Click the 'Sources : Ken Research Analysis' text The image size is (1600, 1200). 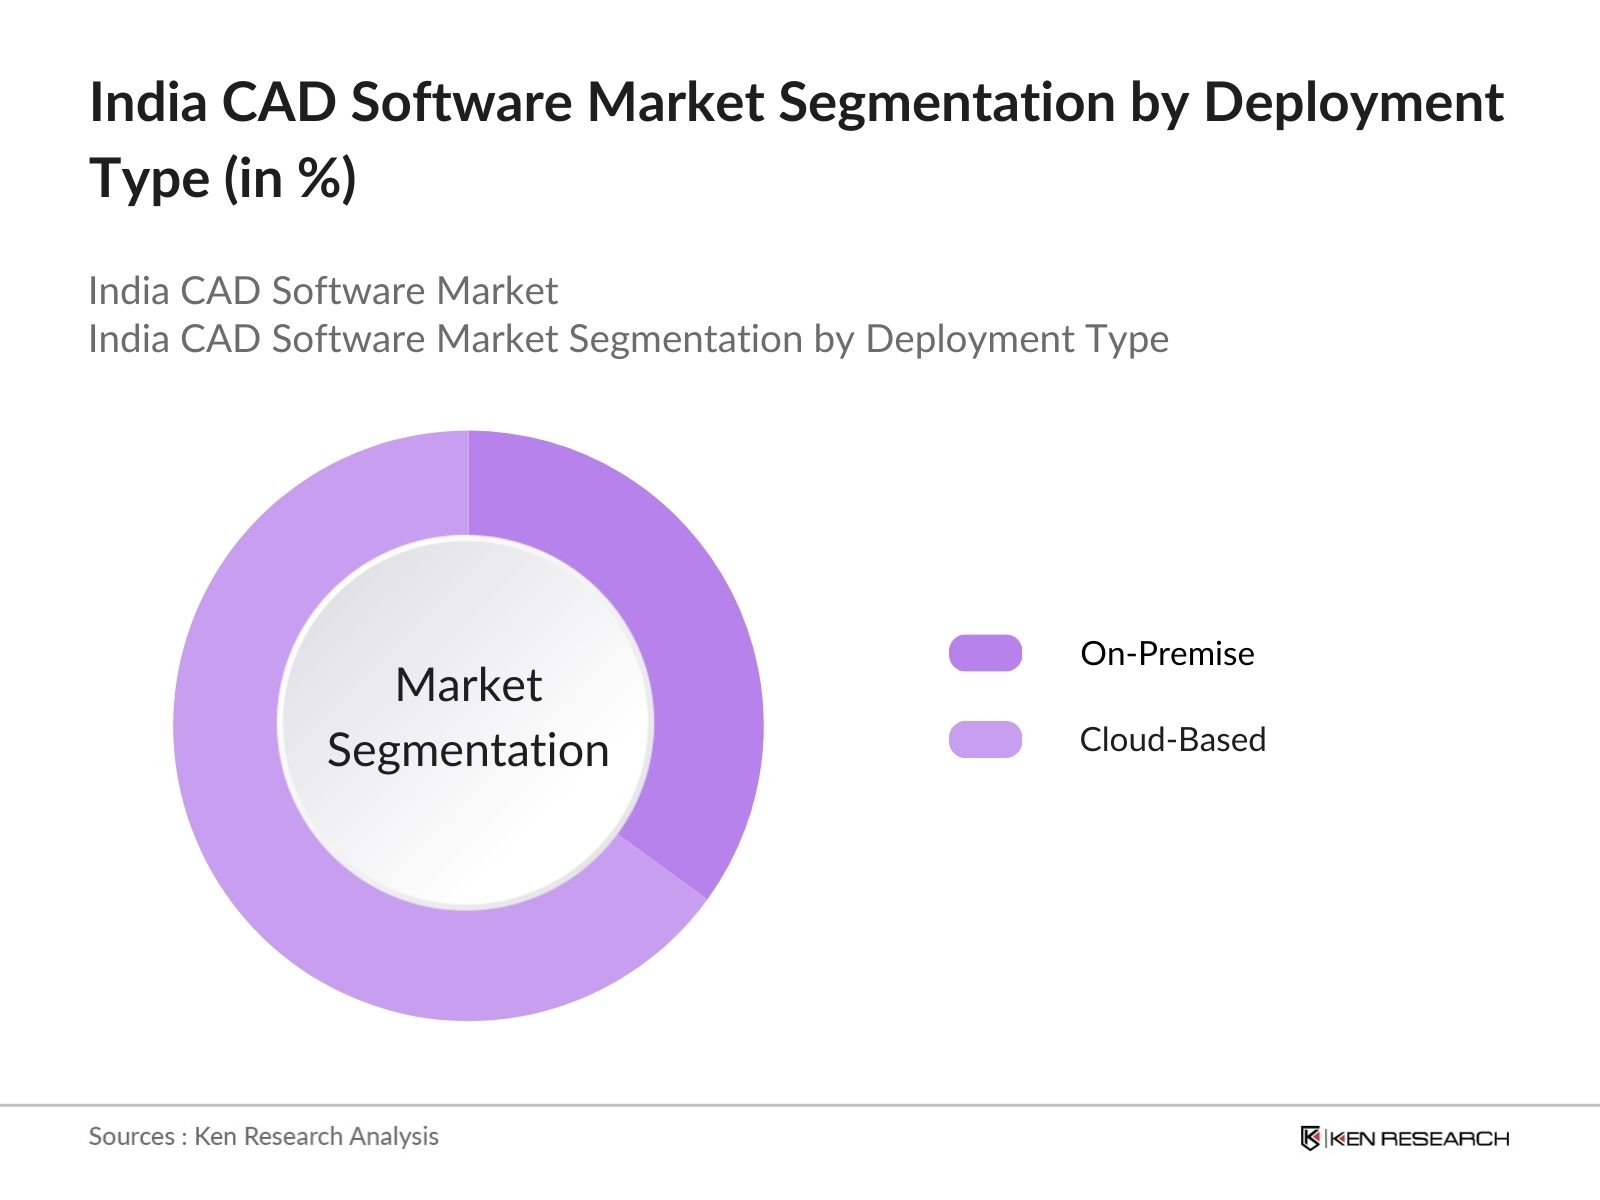[x=263, y=1136]
